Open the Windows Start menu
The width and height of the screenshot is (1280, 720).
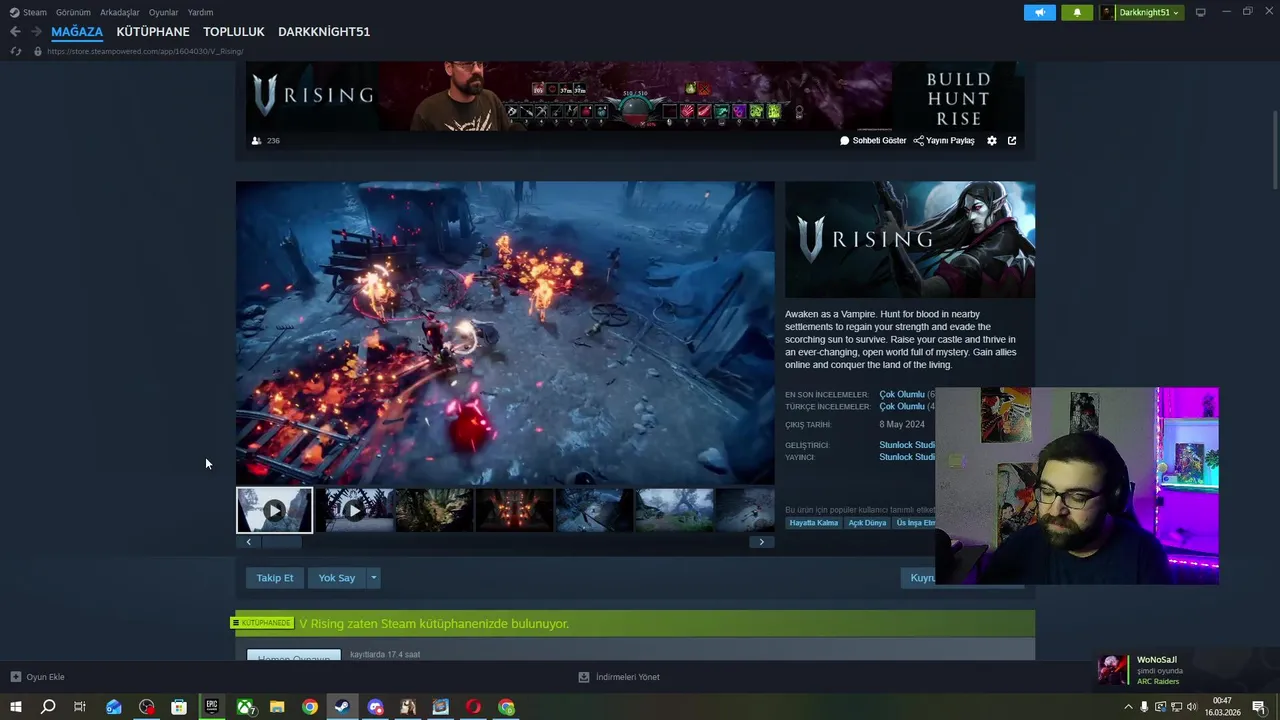[x=15, y=707]
